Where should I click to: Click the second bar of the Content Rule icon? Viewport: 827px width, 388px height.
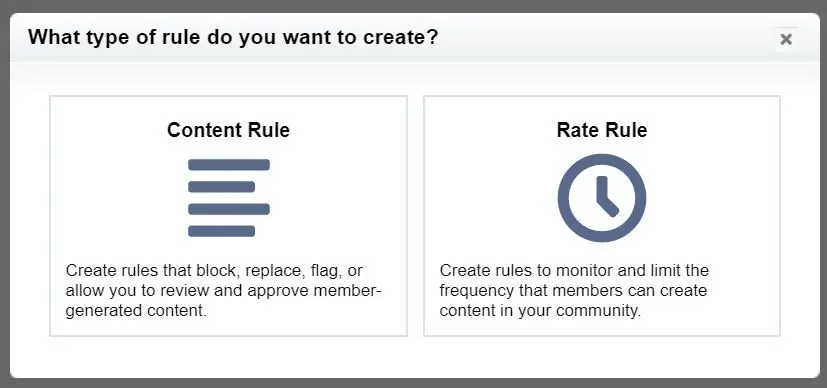coord(222,187)
